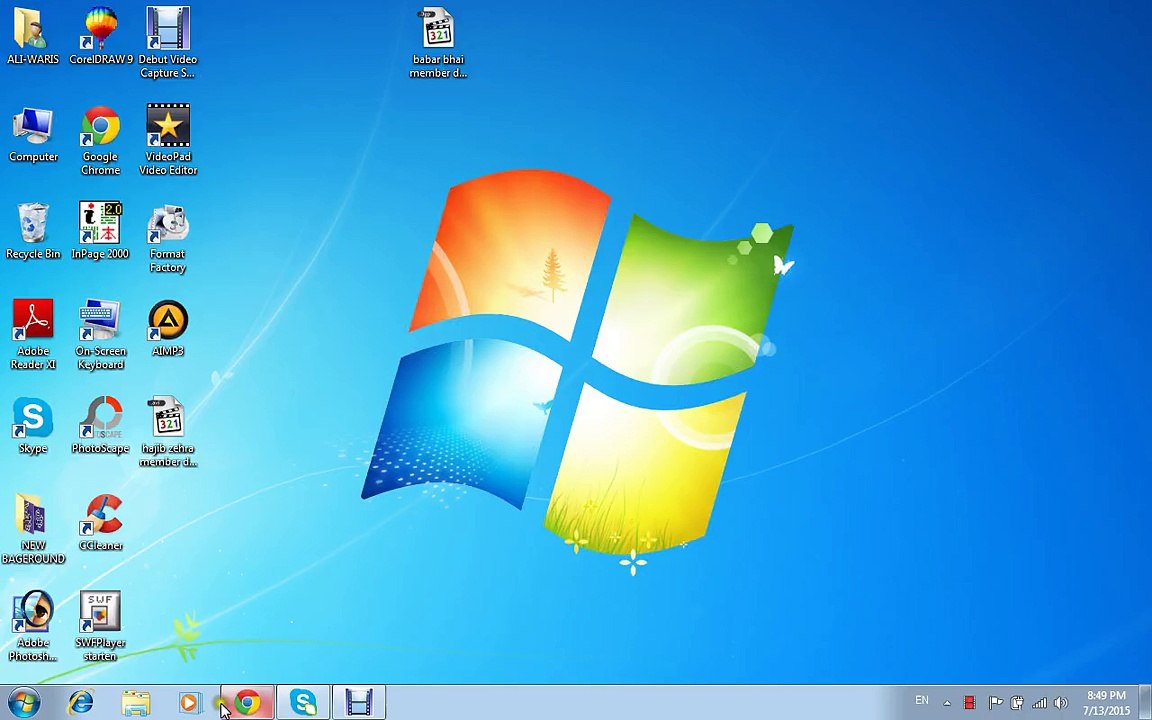Select the Computer desktop icon
The height and width of the screenshot is (720, 1152).
click(32, 134)
